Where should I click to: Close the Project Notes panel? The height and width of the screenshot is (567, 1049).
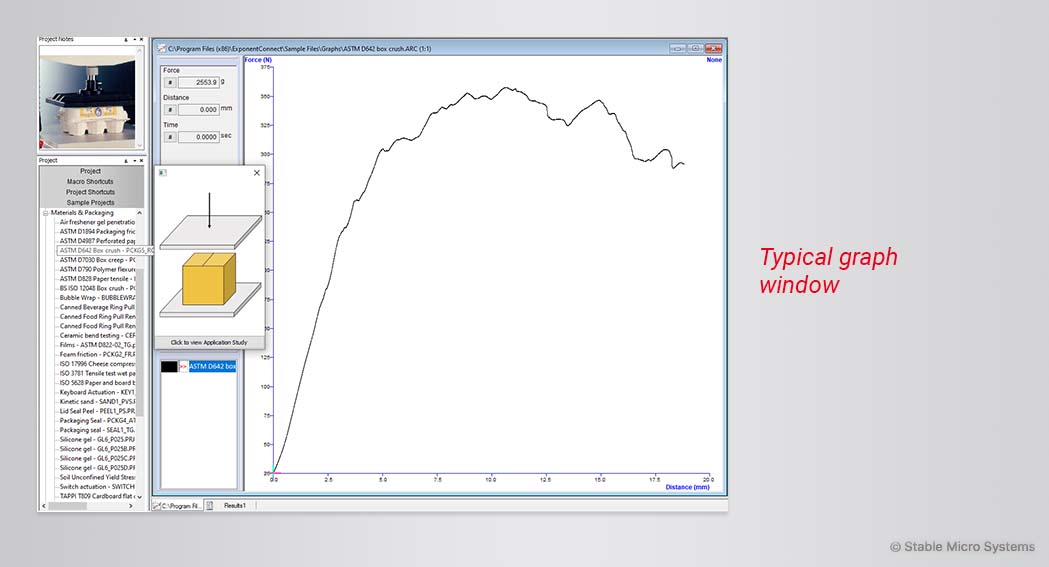141,39
